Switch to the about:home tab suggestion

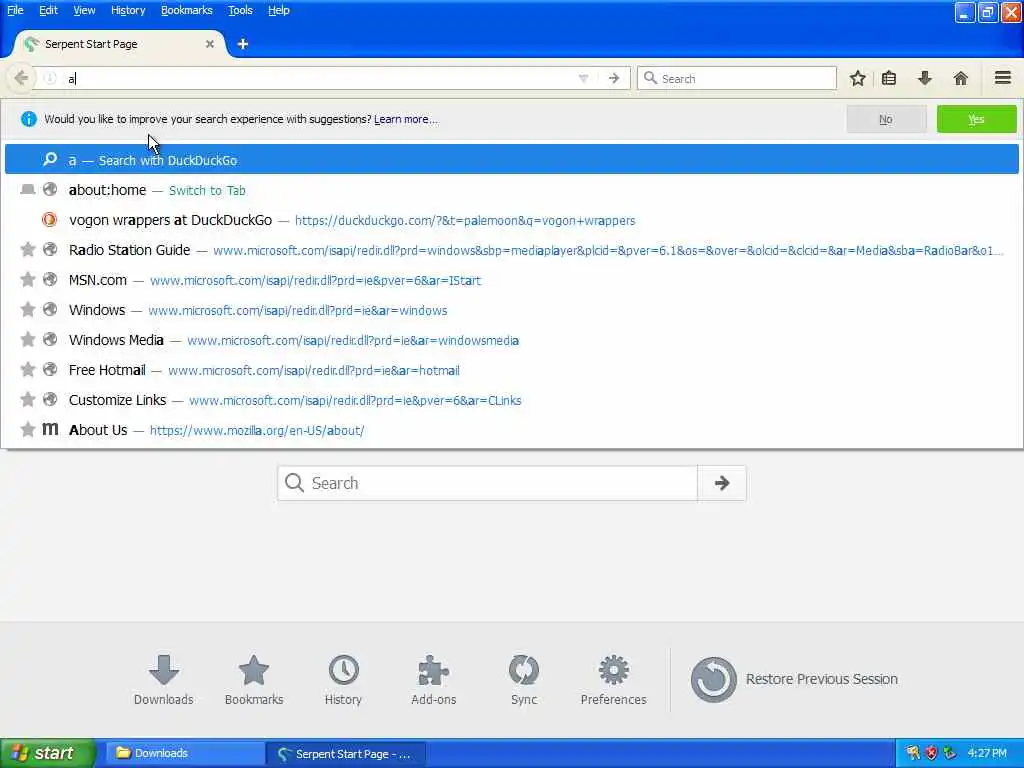pos(511,190)
